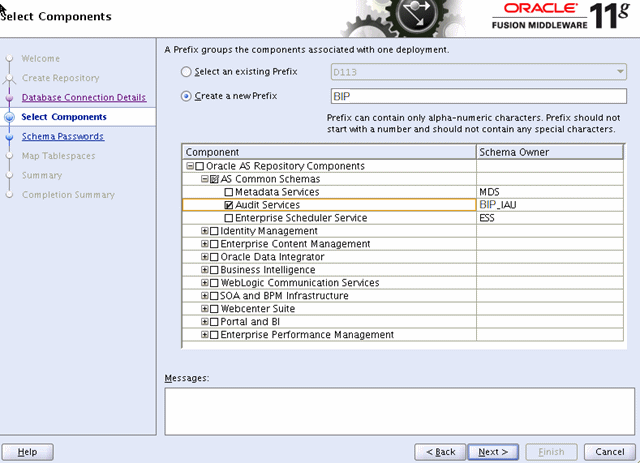The width and height of the screenshot is (640, 463).
Task: Click the Welcome step in sidebar
Action: 41,59
